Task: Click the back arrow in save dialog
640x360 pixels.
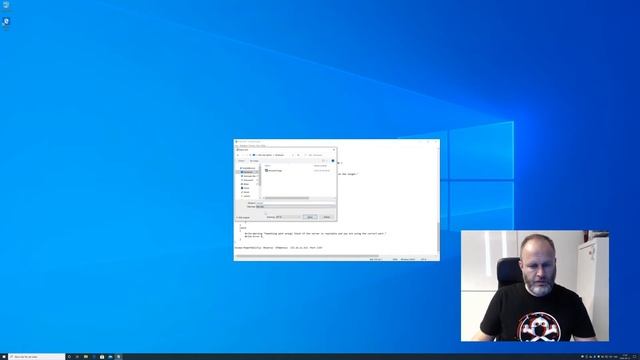Action: pos(238,155)
